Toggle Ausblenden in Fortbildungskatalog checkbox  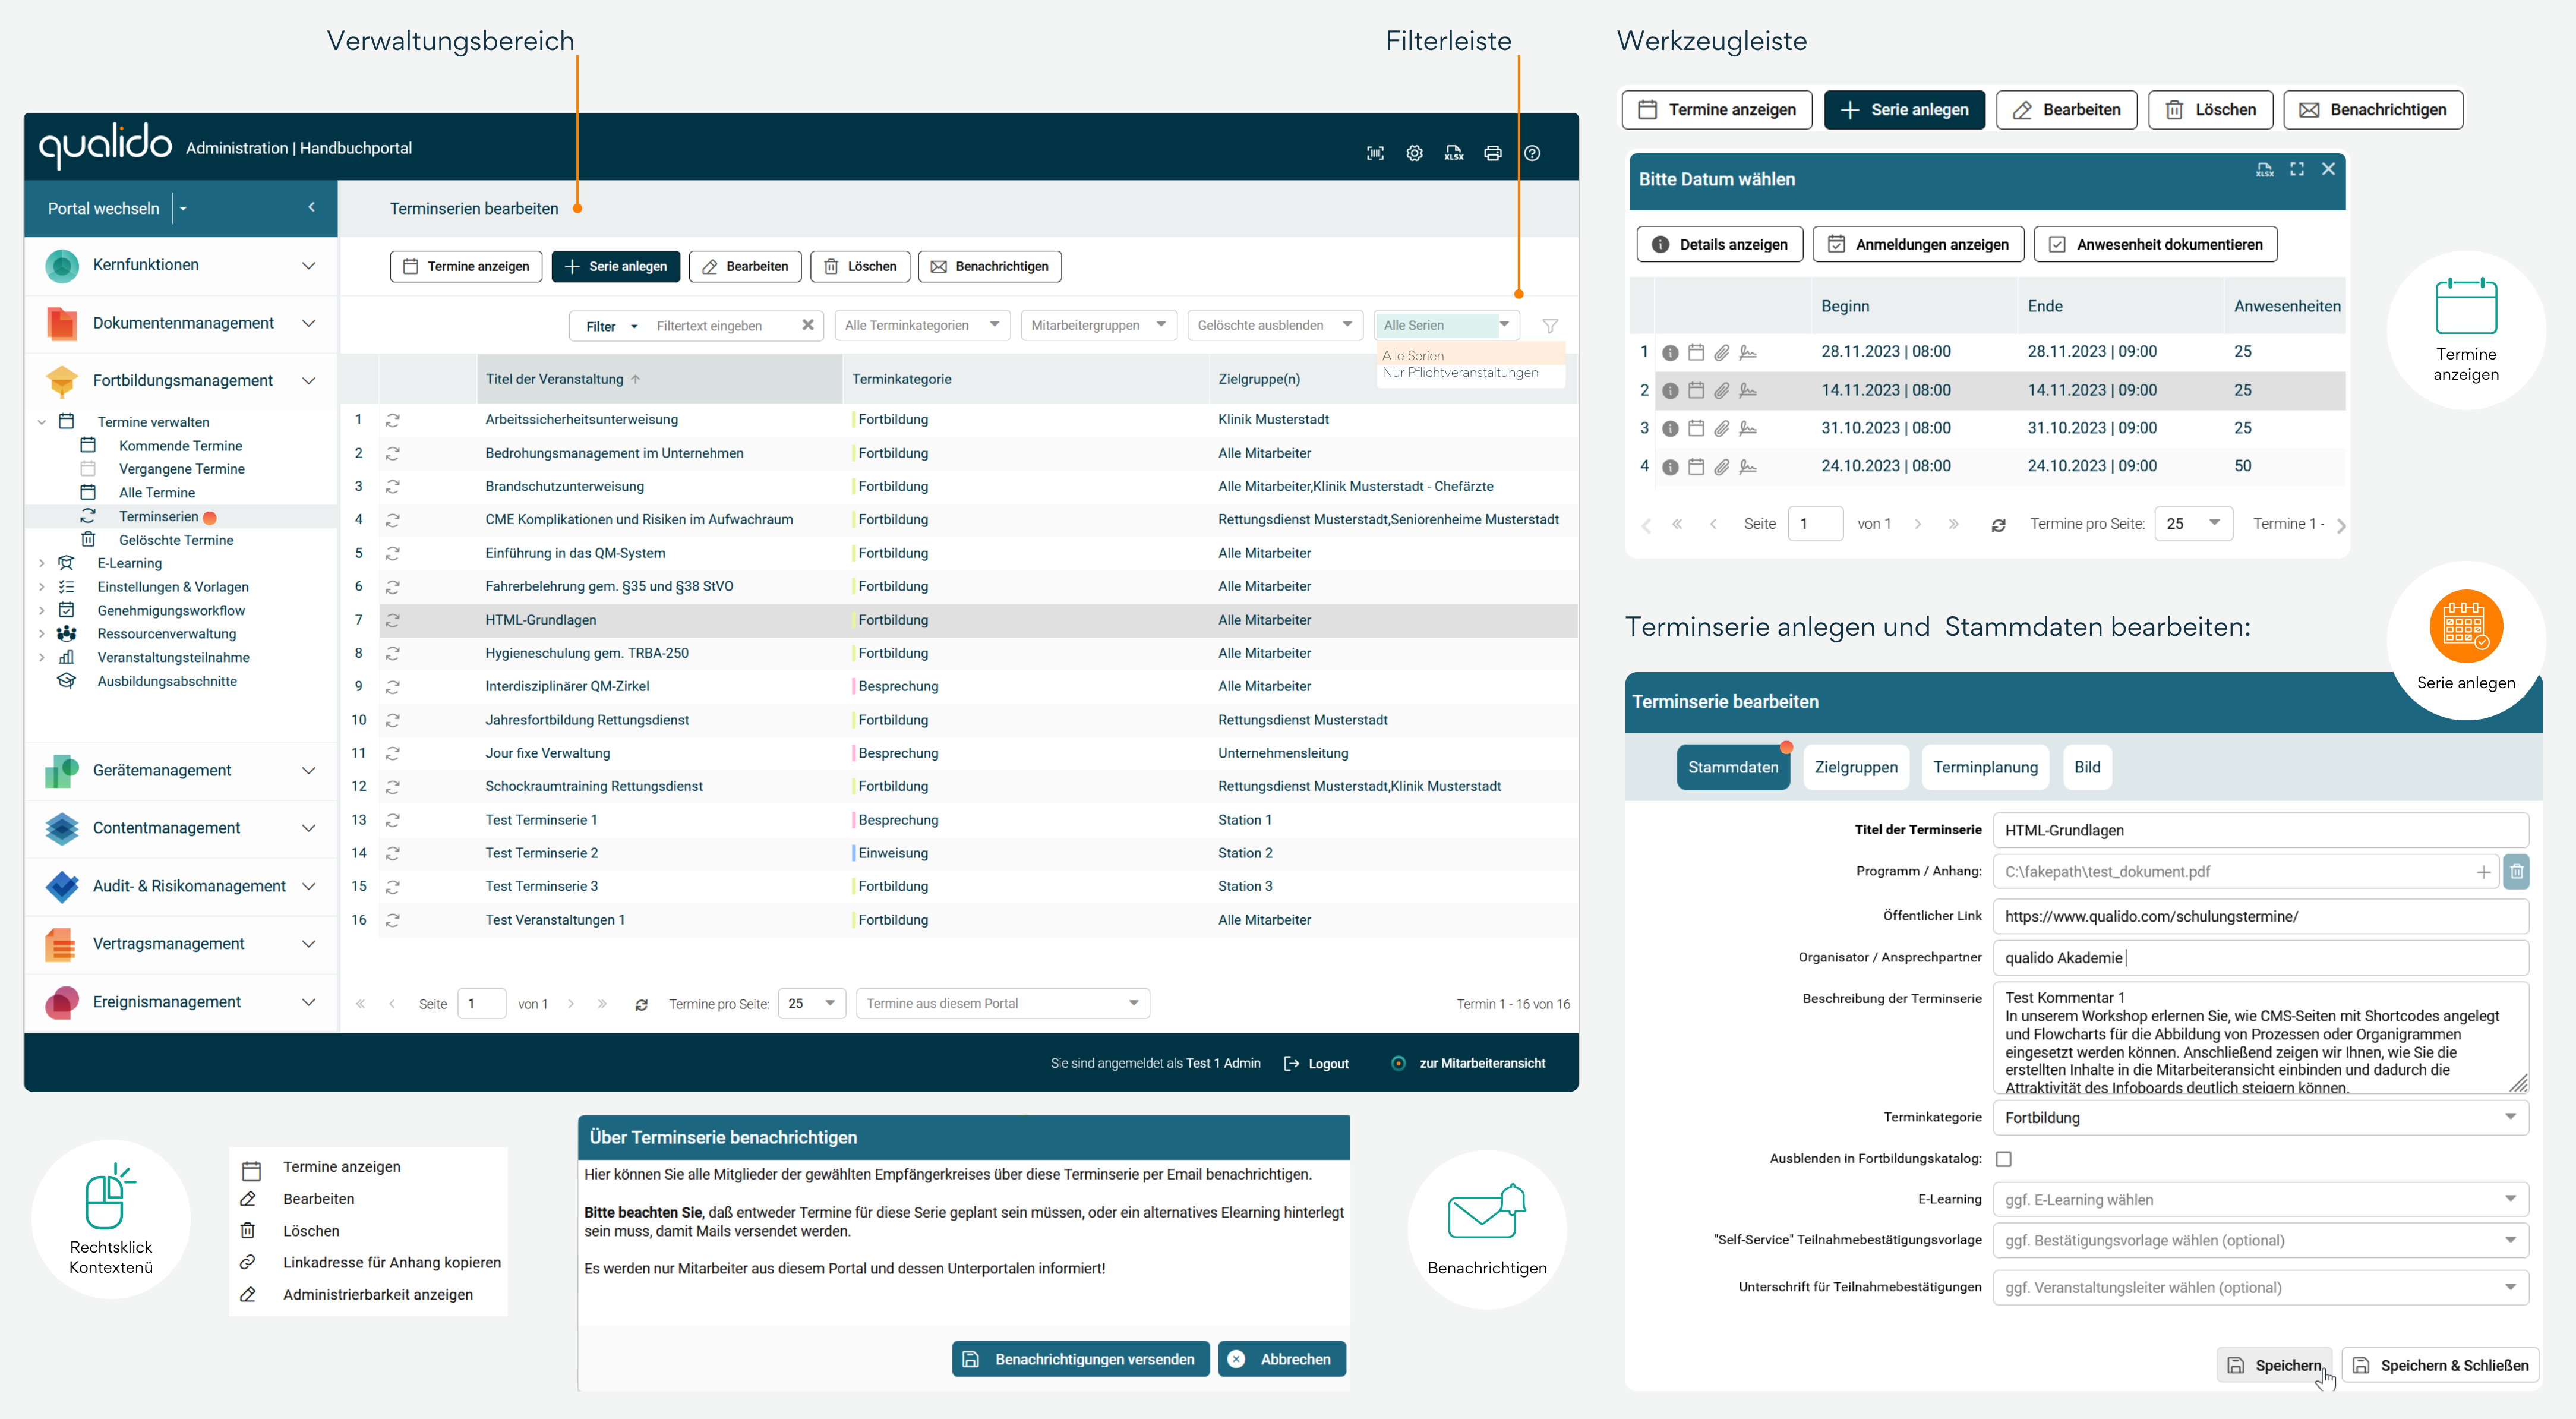coord(2004,1159)
